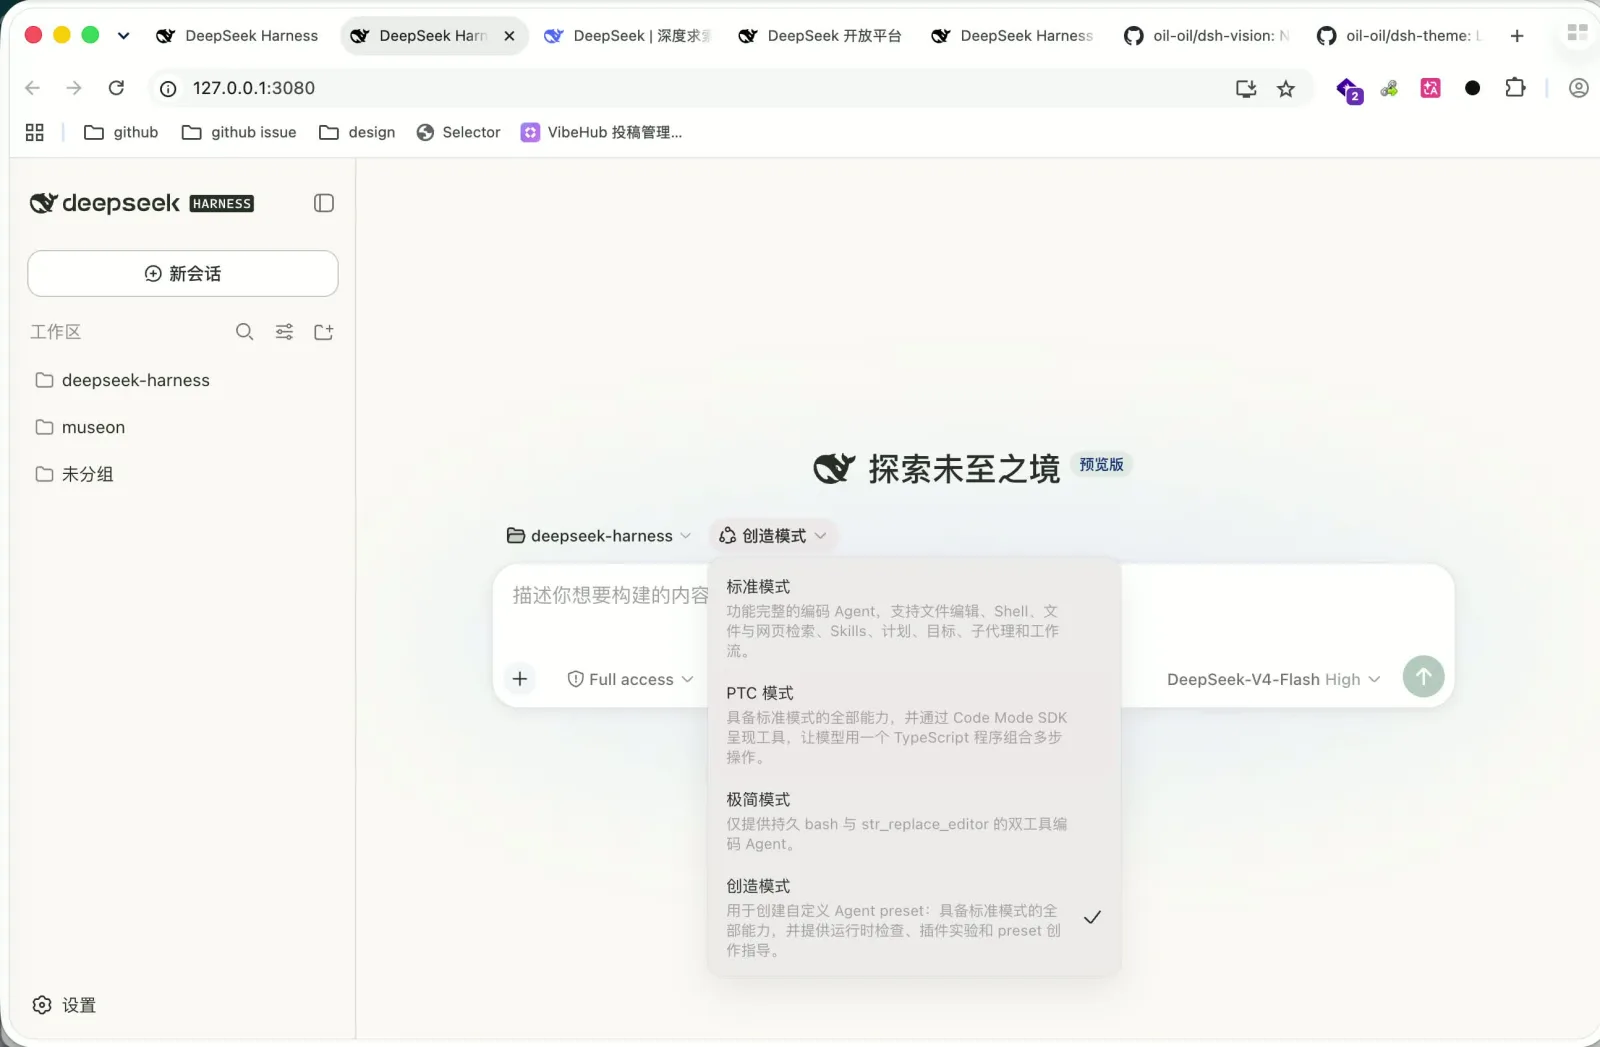Open the green molecule extension icon
Image resolution: width=1600 pixels, height=1047 pixels.
click(x=1389, y=89)
